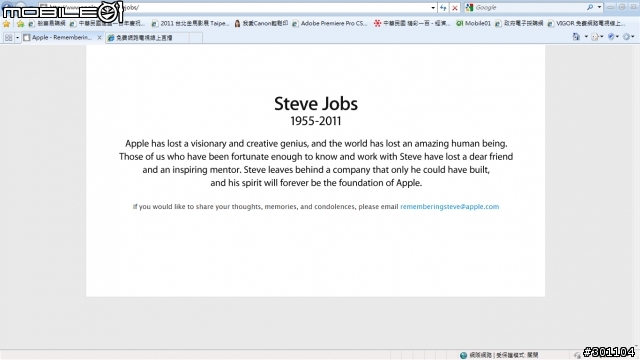The image size is (640, 360).
Task: Close the Apple - Remembering tab
Action: [99, 38]
